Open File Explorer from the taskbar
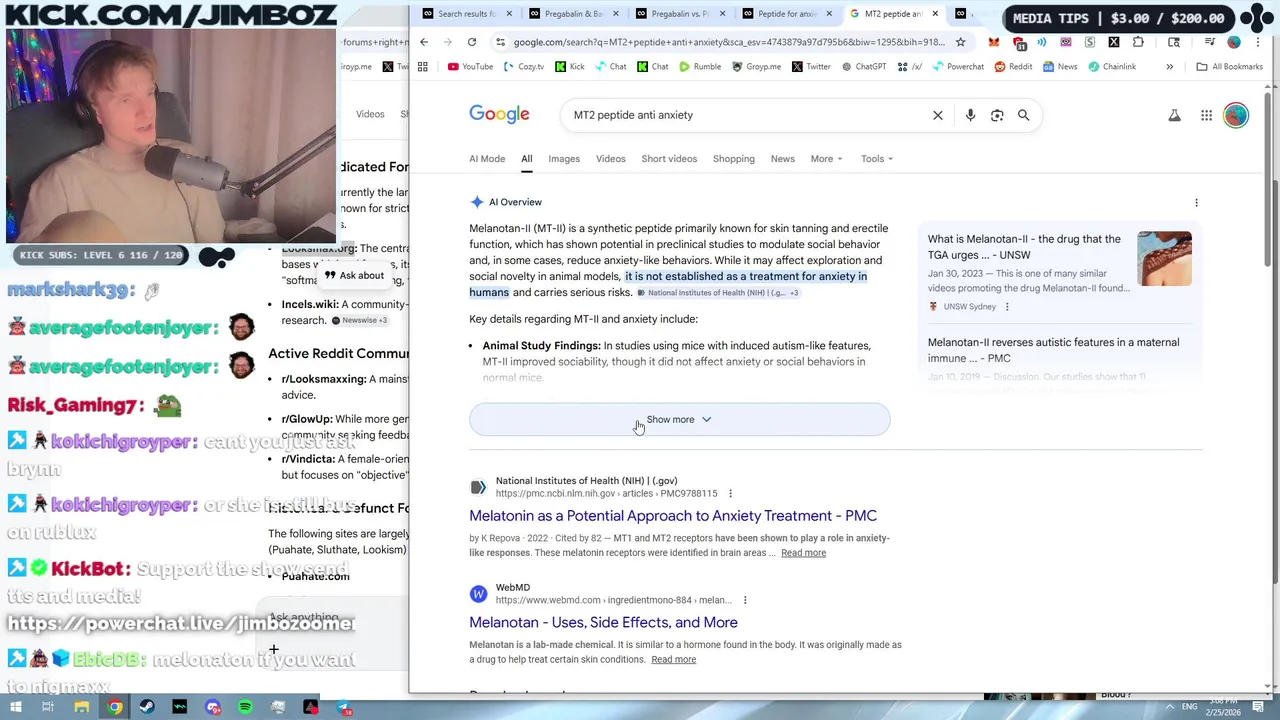This screenshot has height=720, width=1280. tap(82, 708)
